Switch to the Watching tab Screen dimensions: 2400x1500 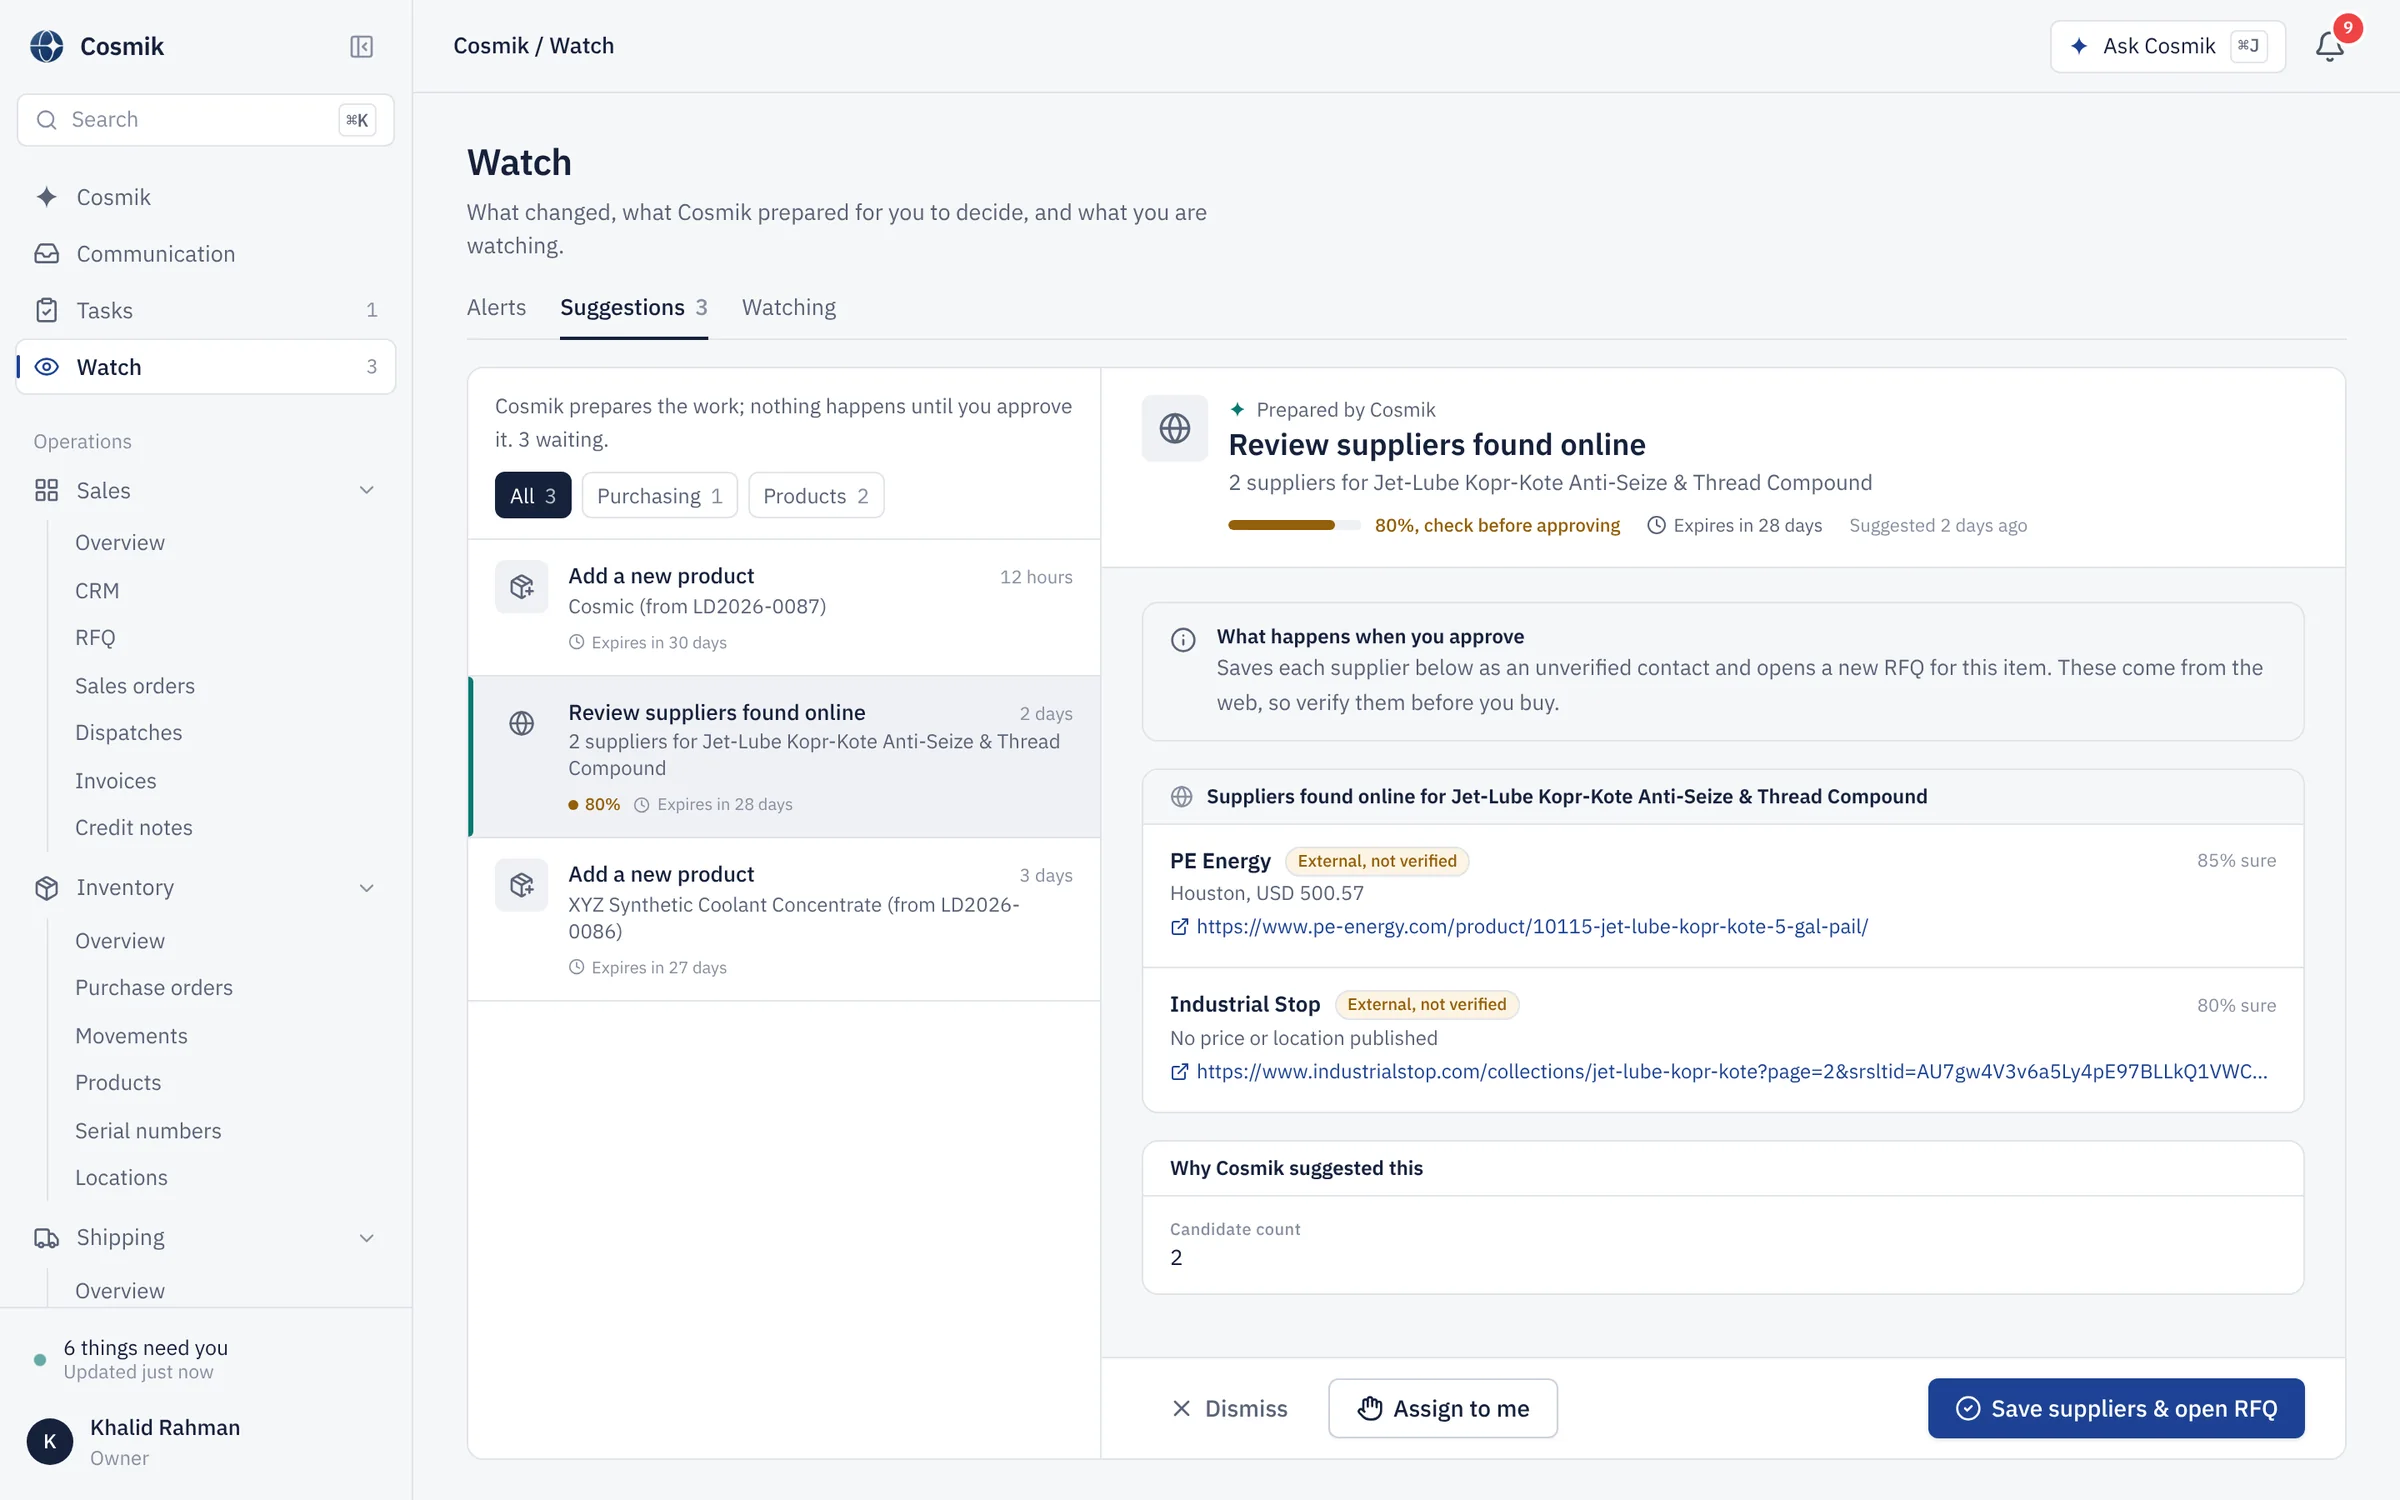(x=788, y=307)
